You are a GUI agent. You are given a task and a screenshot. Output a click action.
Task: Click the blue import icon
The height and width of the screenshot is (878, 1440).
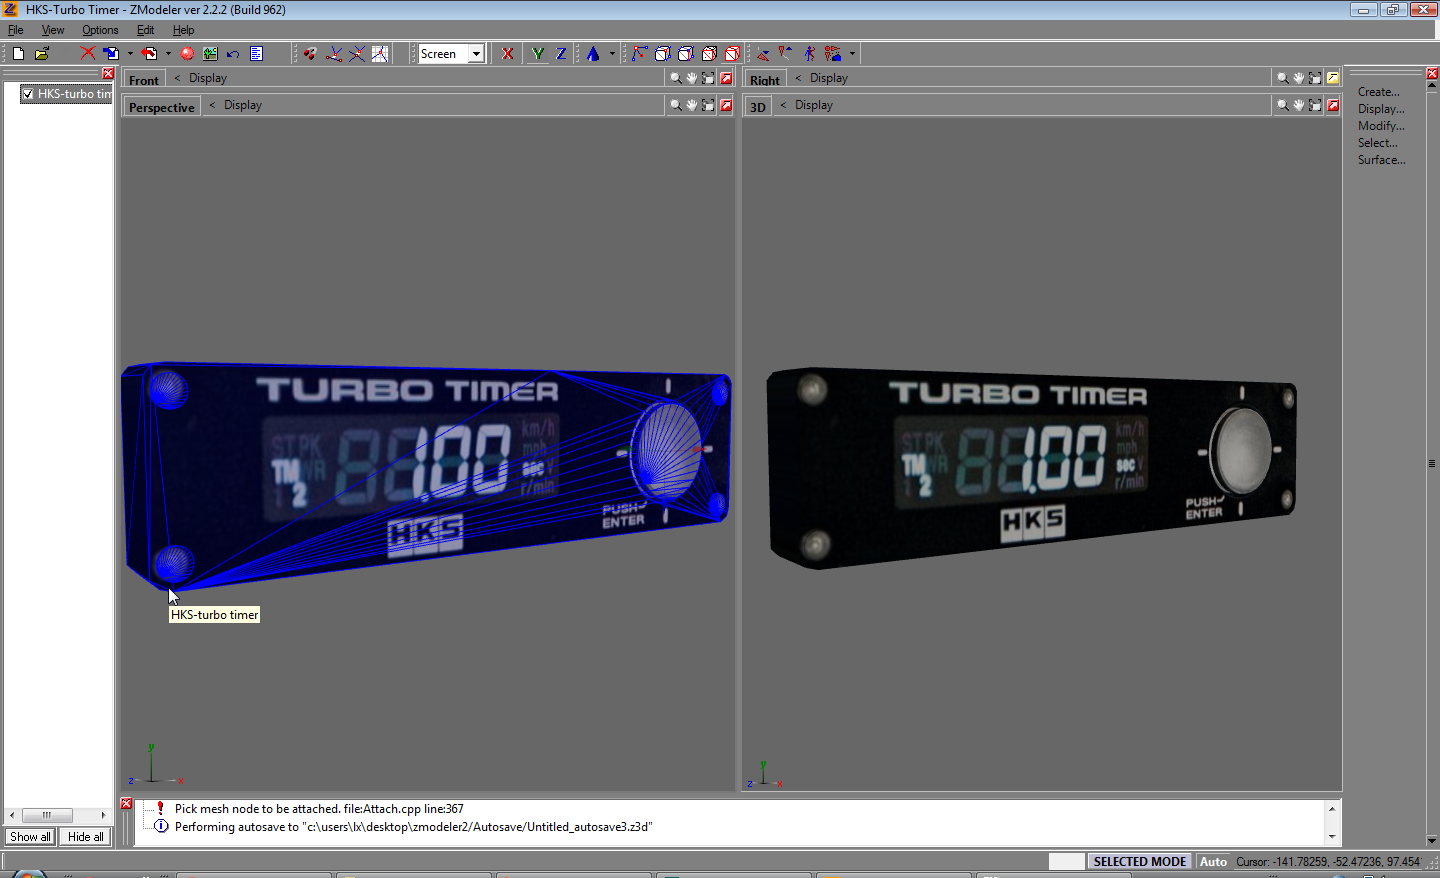[x=111, y=54]
